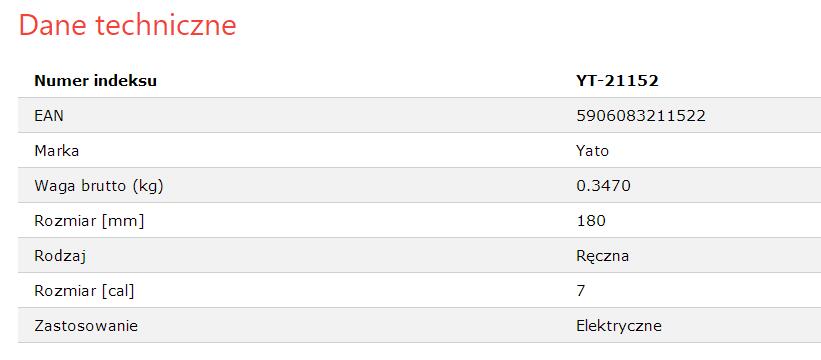
Task: Click the Yato brand value
Action: click(593, 151)
